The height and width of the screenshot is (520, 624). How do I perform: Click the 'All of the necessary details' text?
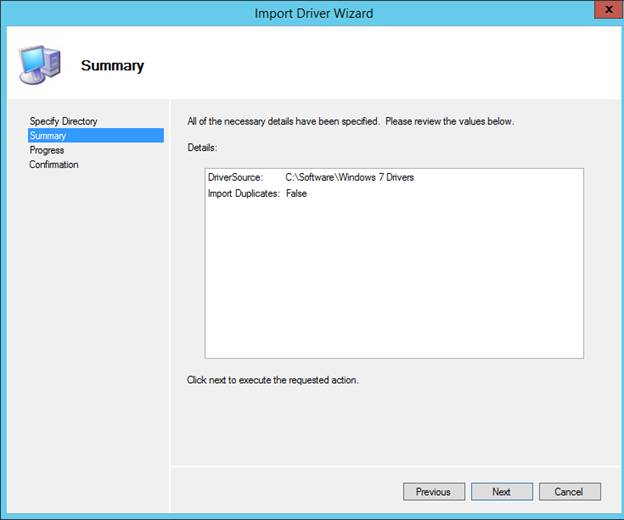[x=350, y=121]
